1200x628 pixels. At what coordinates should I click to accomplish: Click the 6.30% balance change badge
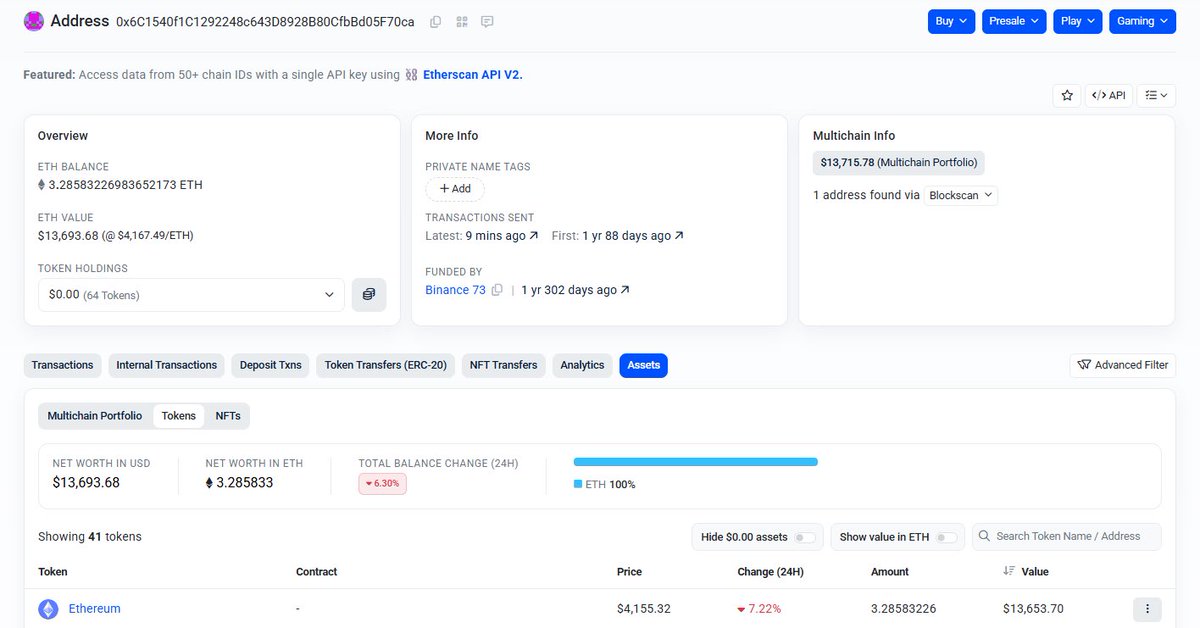click(x=383, y=484)
